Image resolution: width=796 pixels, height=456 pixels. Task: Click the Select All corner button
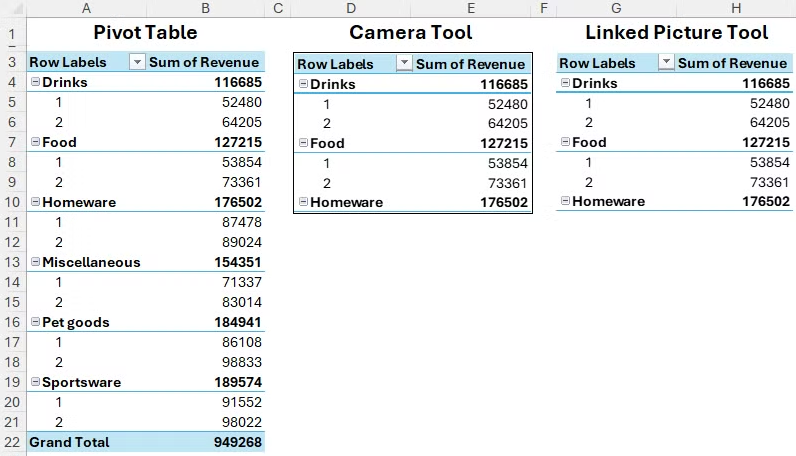click(13, 8)
